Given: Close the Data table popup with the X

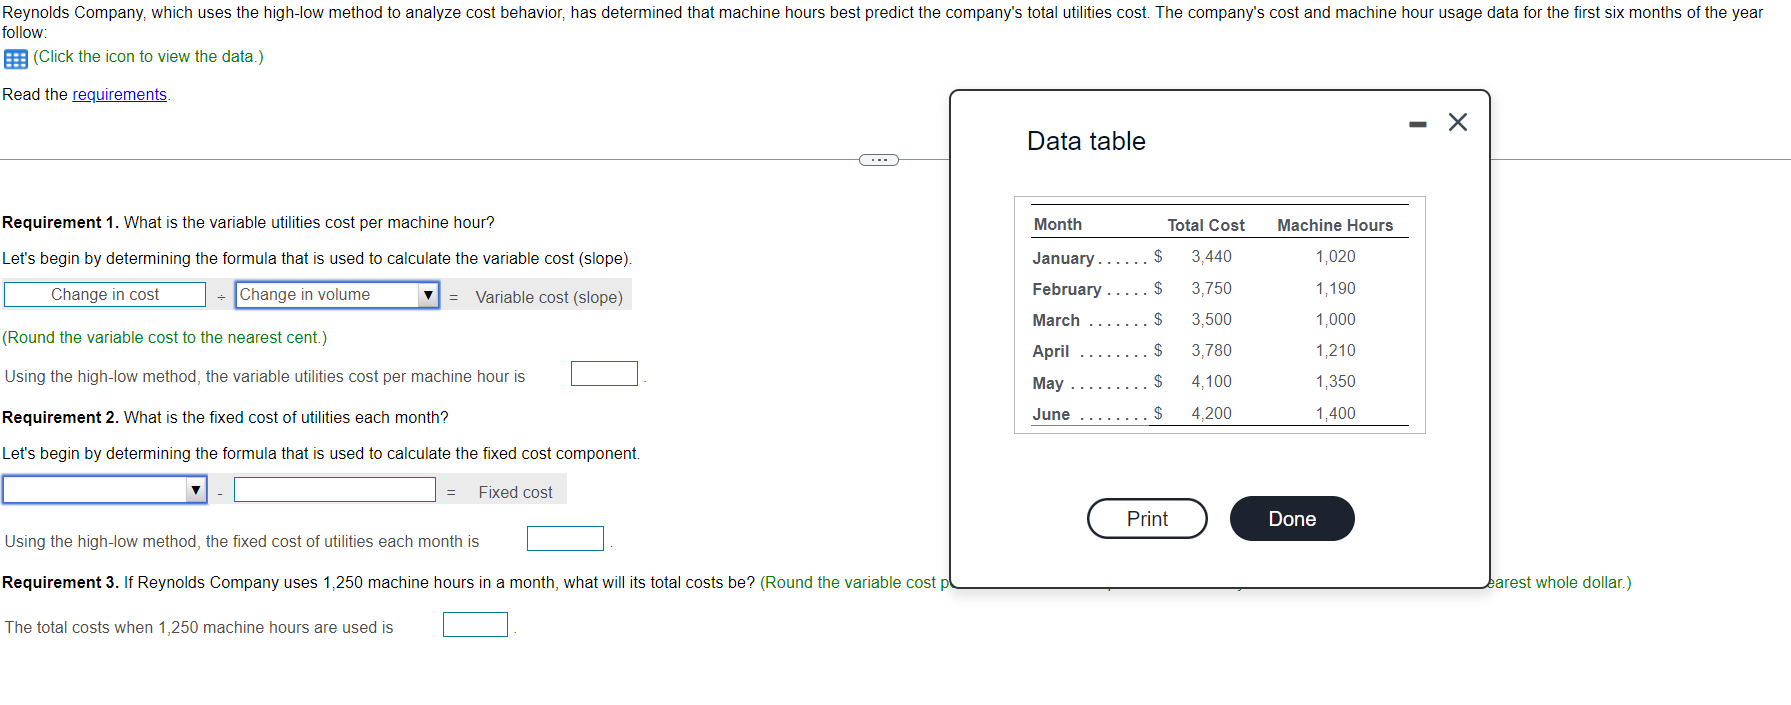Looking at the screenshot, I should (x=1457, y=121).
